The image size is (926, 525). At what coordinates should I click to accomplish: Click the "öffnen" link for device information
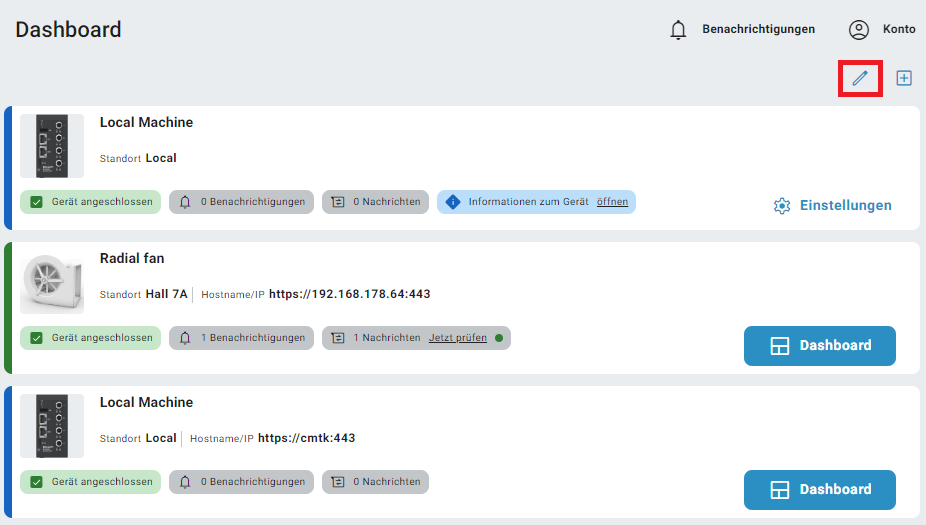click(x=612, y=202)
